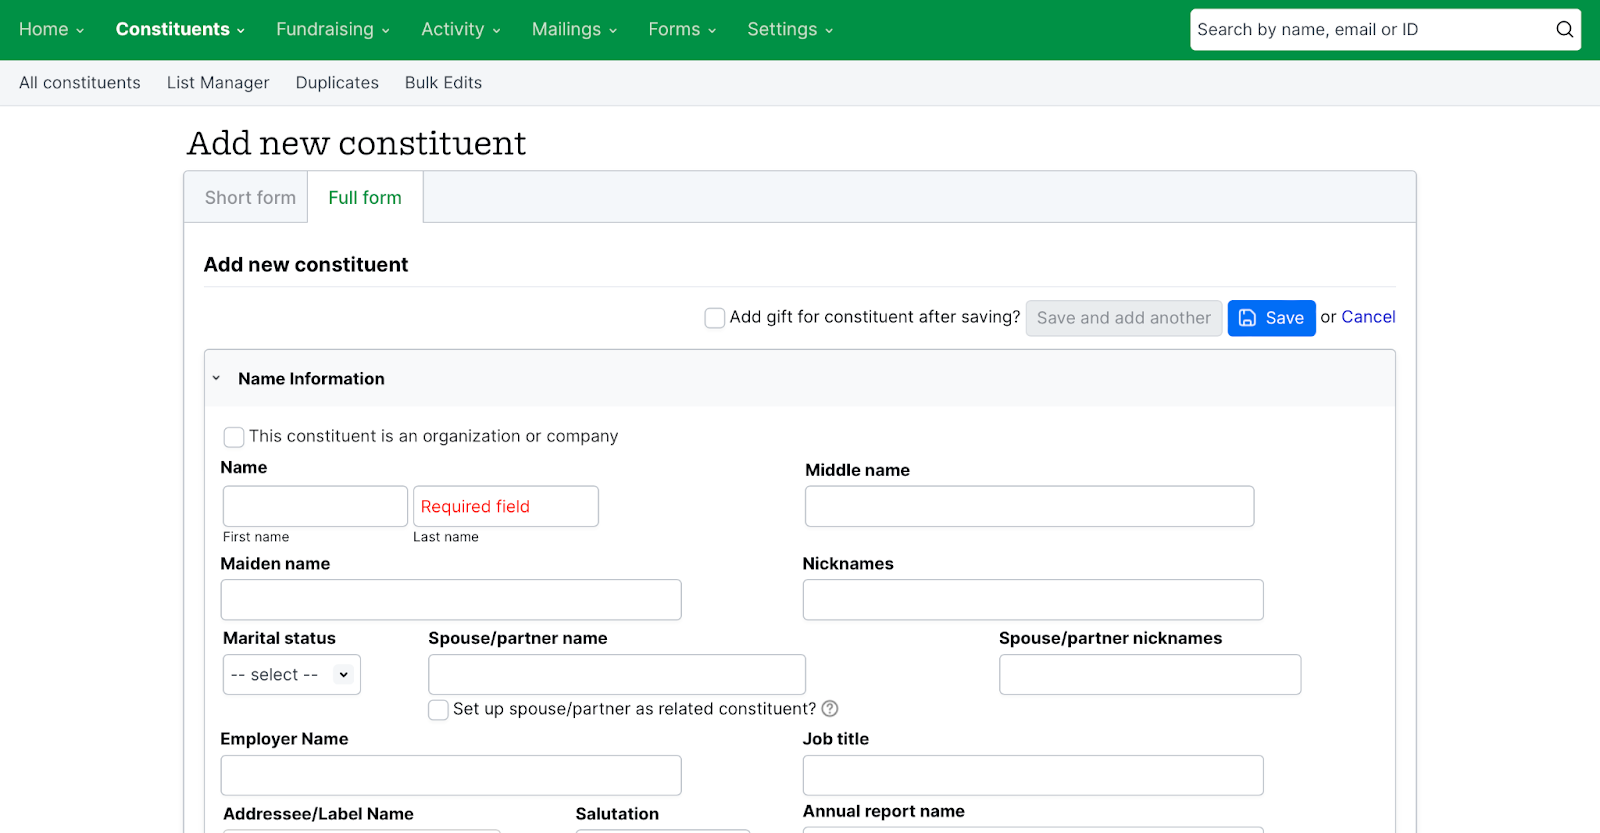Open the Duplicates page
Screen dimensions: 1600x833
pyautogui.click(x=337, y=83)
